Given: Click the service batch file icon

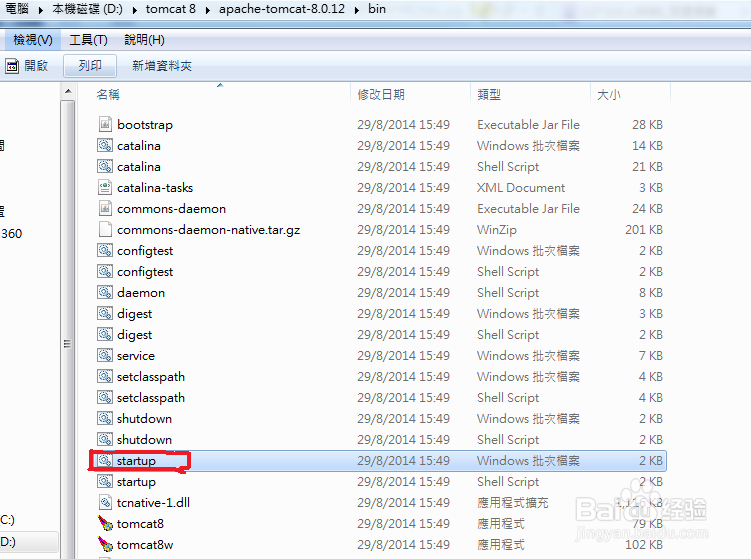Looking at the screenshot, I should point(105,355).
